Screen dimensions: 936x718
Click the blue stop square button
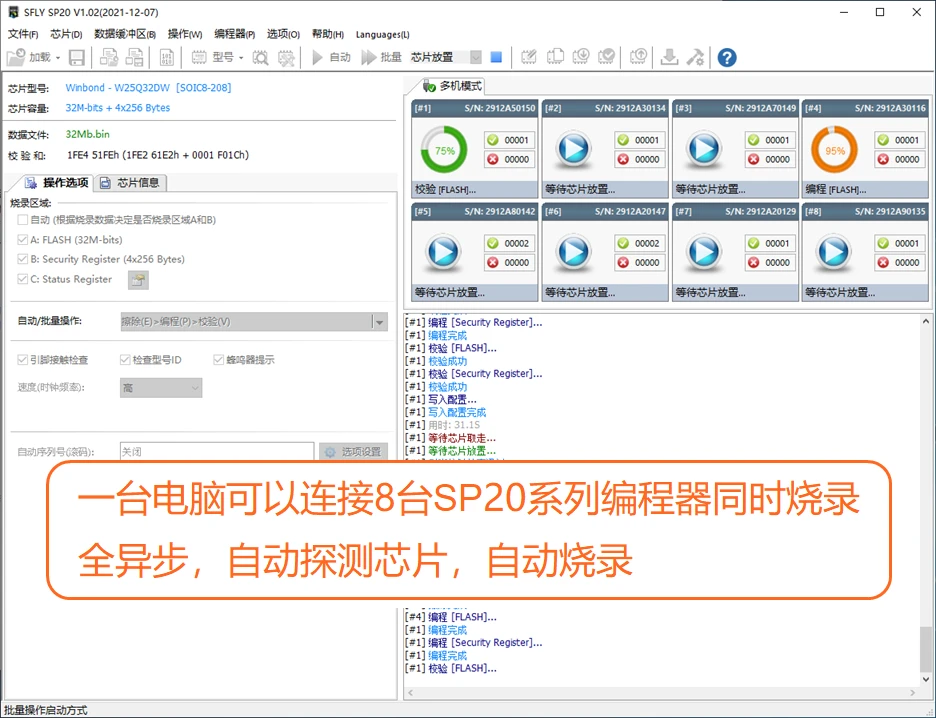click(x=496, y=57)
